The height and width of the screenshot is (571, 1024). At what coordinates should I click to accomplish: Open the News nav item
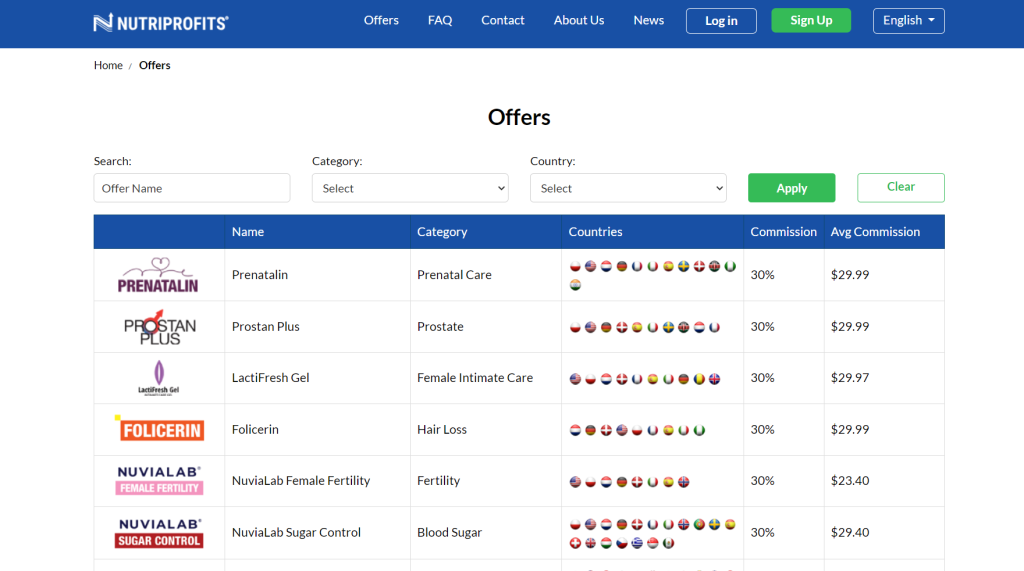pos(648,20)
